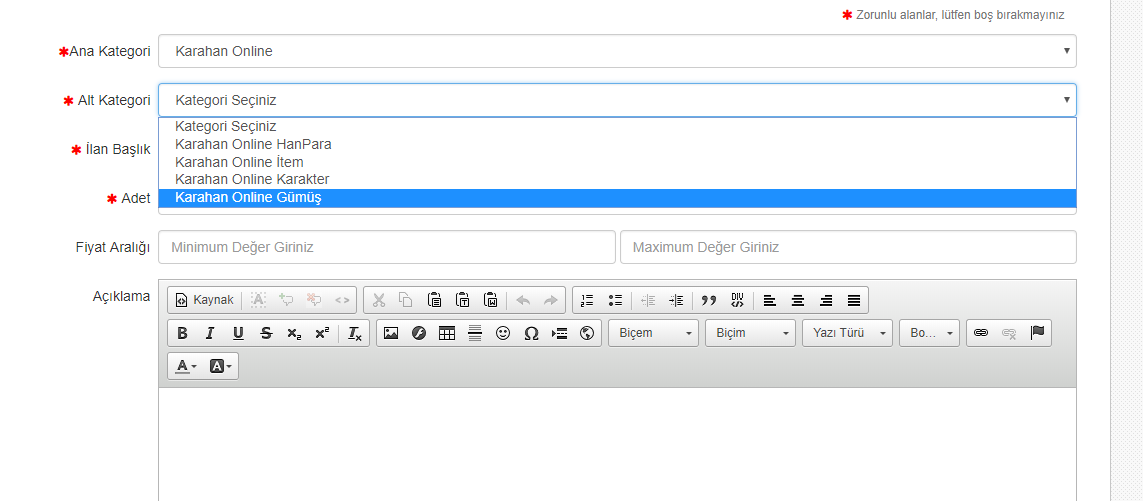1143x501 pixels.
Task: Open the Ana Kategori dropdown
Action: coord(617,51)
